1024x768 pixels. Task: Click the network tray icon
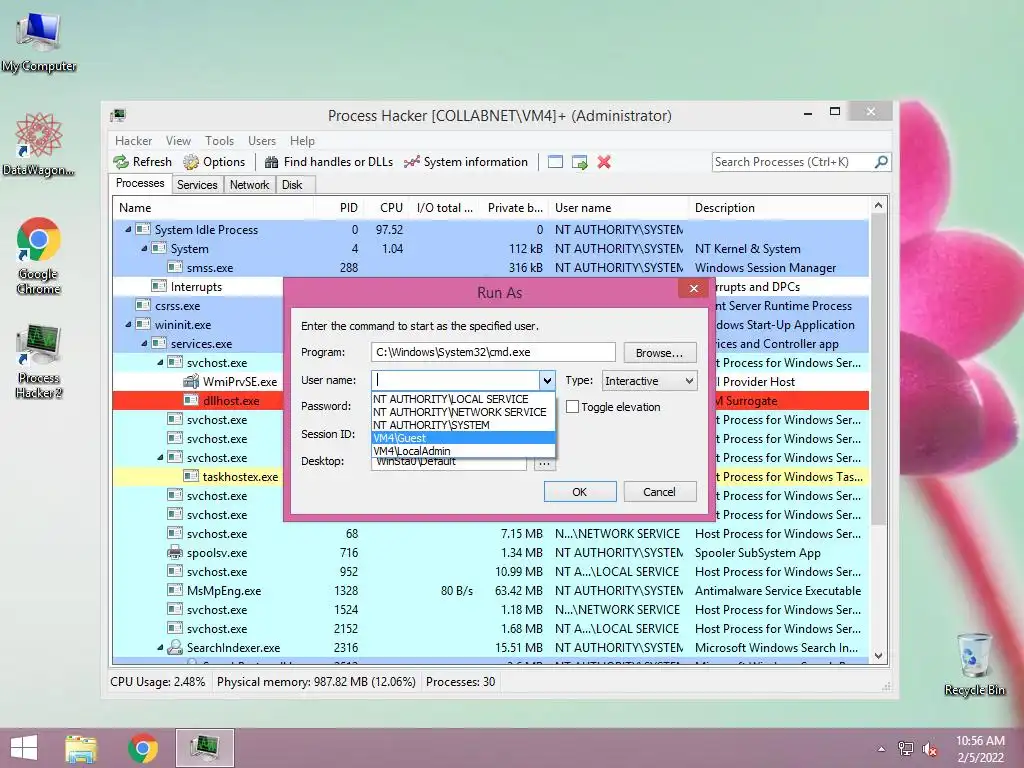point(906,748)
